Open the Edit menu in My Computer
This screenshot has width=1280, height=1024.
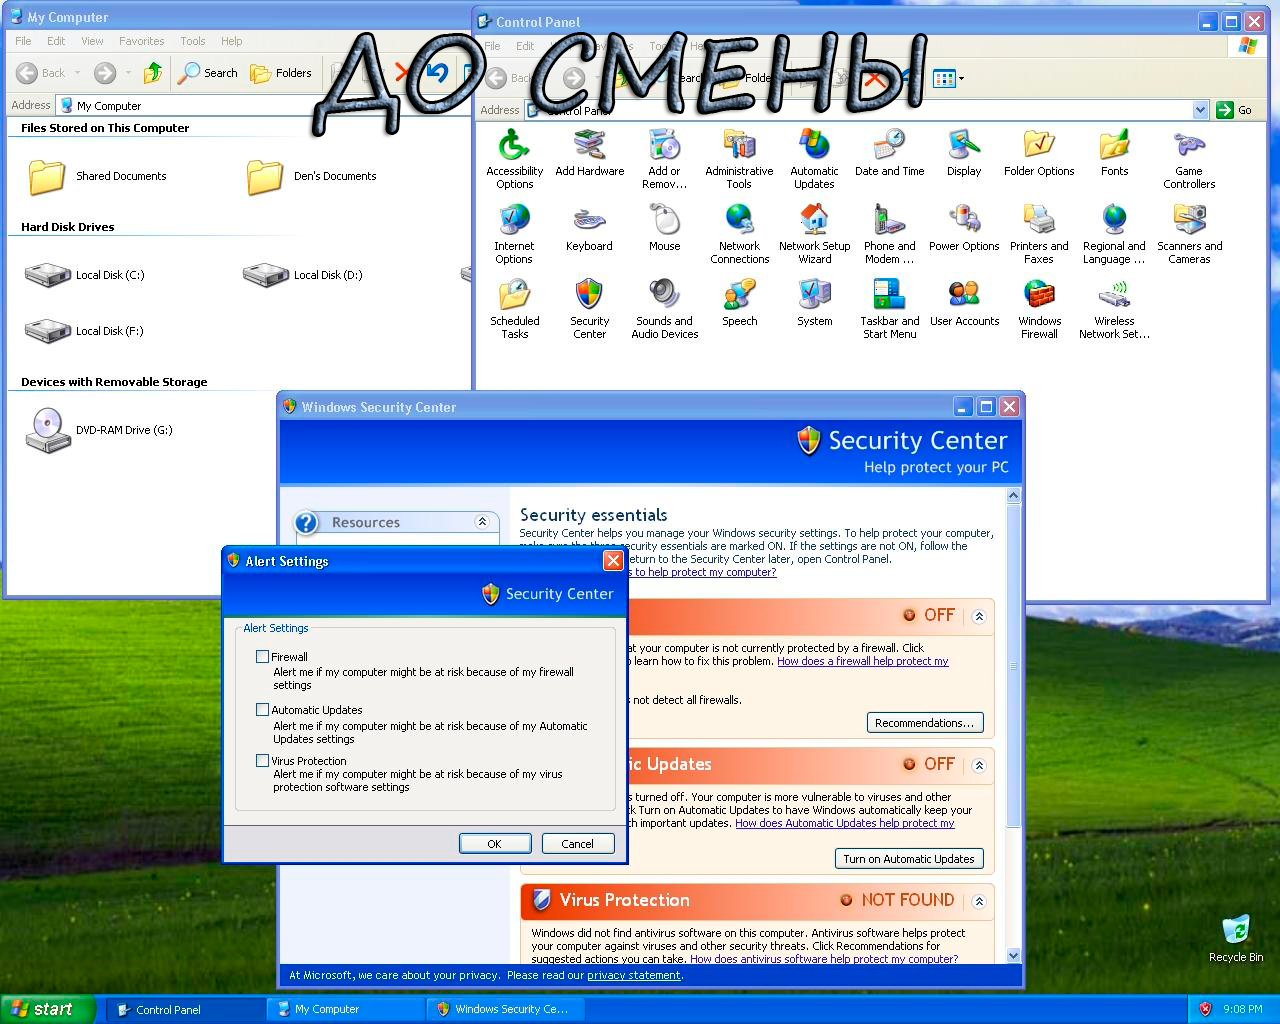(56, 41)
